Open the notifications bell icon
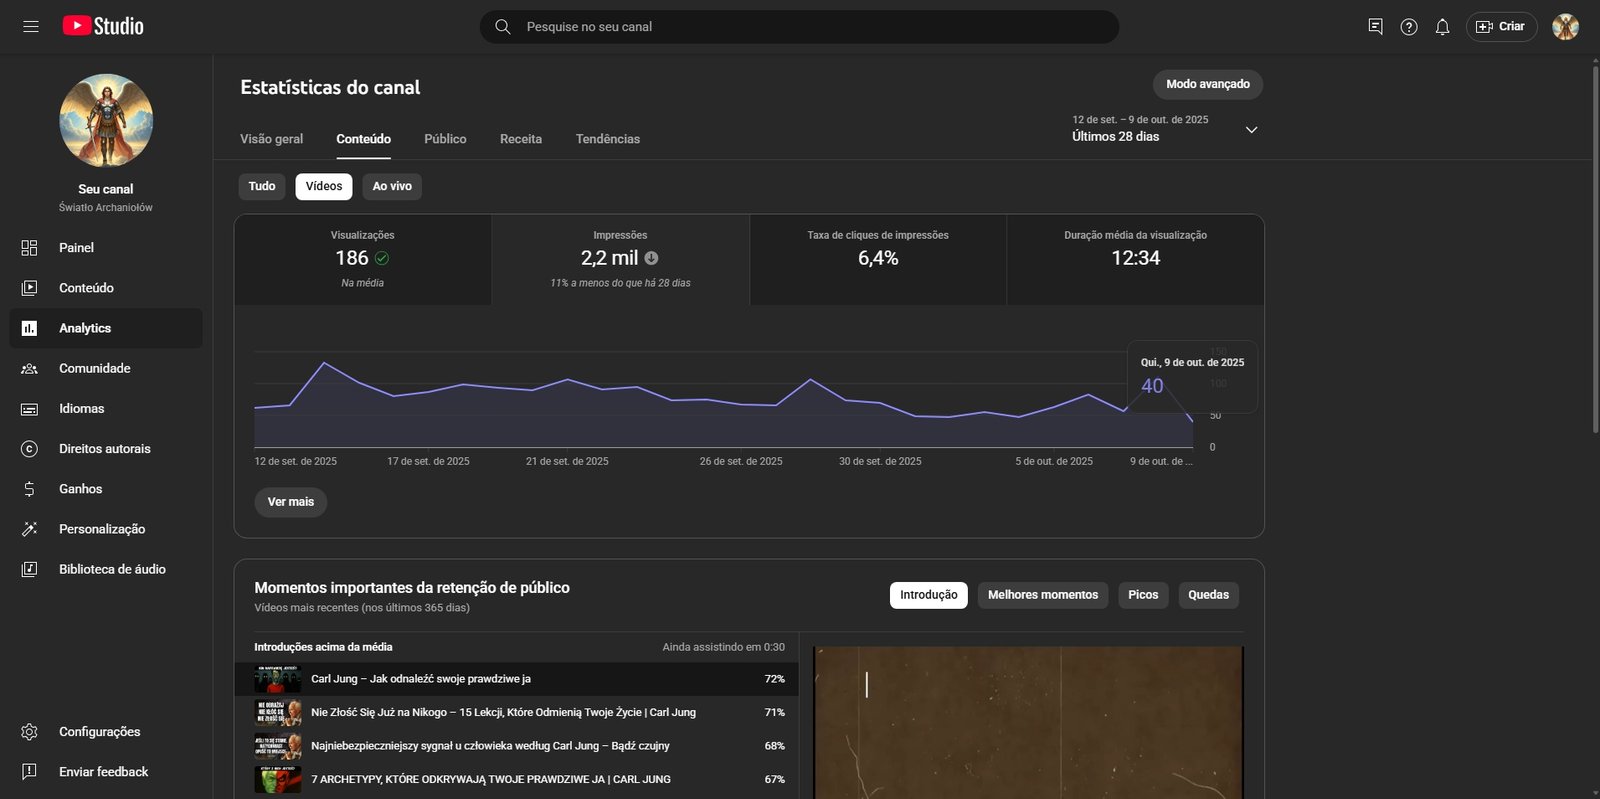The width and height of the screenshot is (1600, 799). coord(1442,27)
